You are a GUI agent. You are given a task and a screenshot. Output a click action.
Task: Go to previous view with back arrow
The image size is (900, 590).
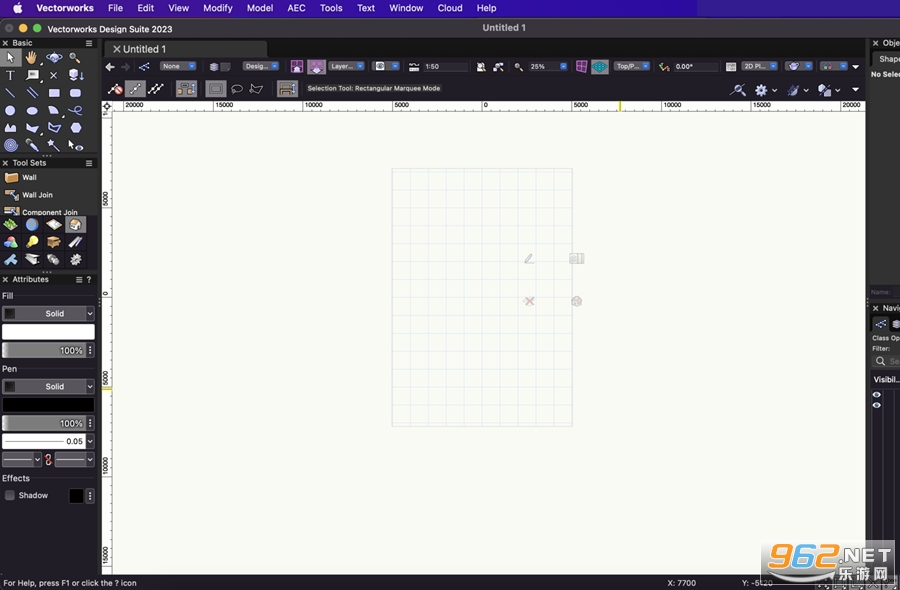[110, 67]
